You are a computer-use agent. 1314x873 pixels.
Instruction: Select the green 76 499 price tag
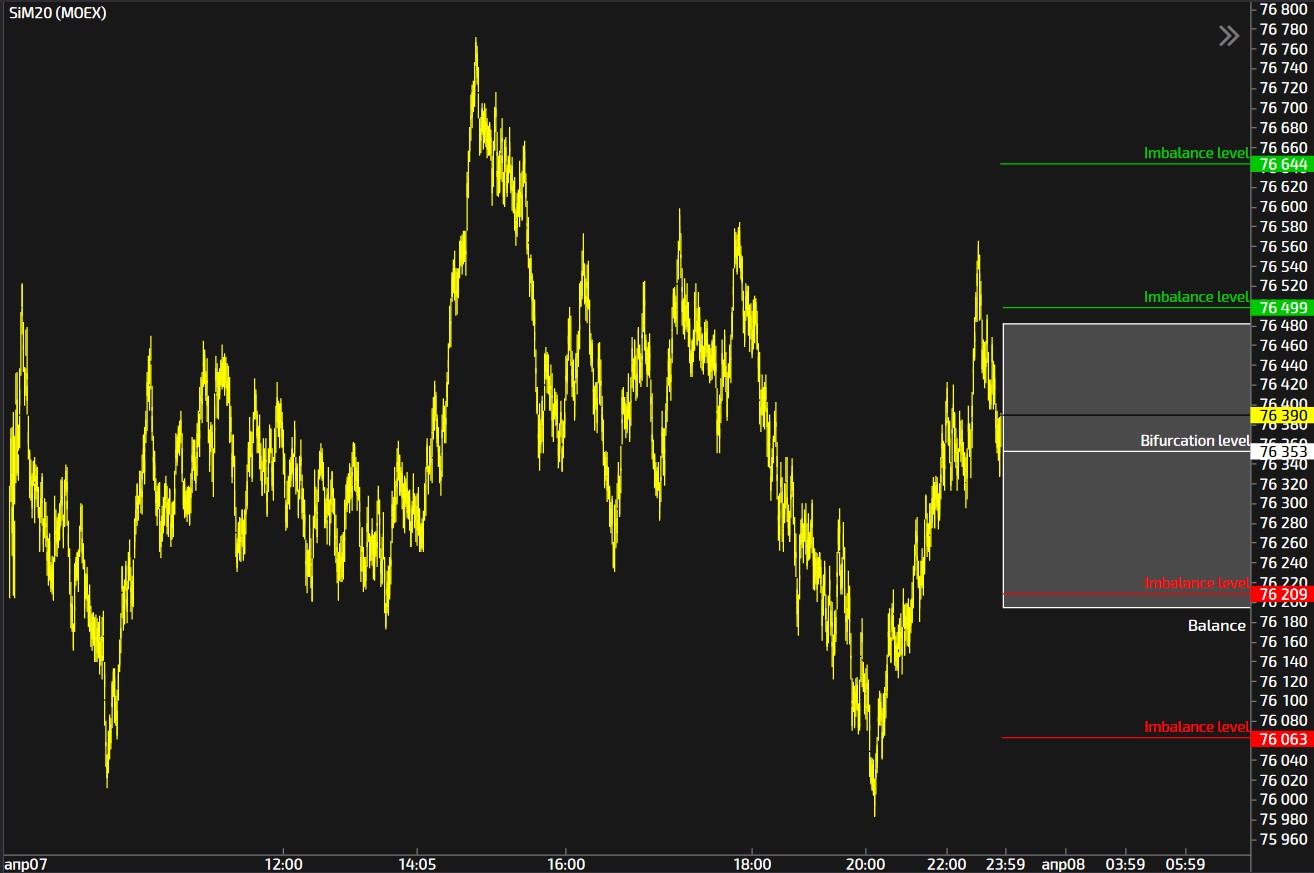click(1282, 308)
